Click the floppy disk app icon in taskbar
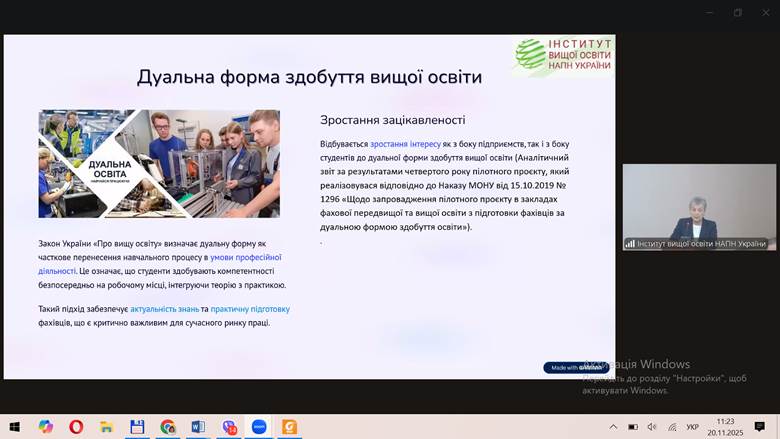 [x=137, y=427]
